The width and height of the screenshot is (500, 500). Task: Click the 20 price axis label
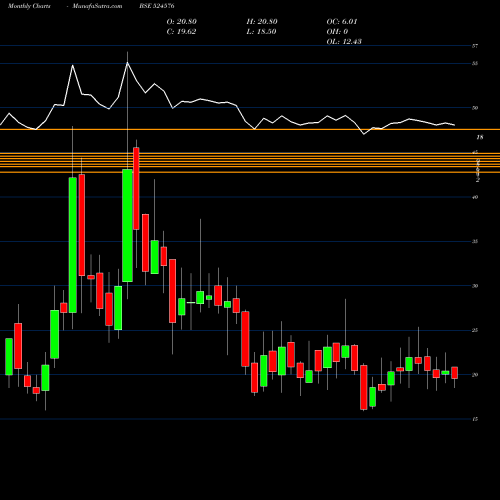coord(475,375)
